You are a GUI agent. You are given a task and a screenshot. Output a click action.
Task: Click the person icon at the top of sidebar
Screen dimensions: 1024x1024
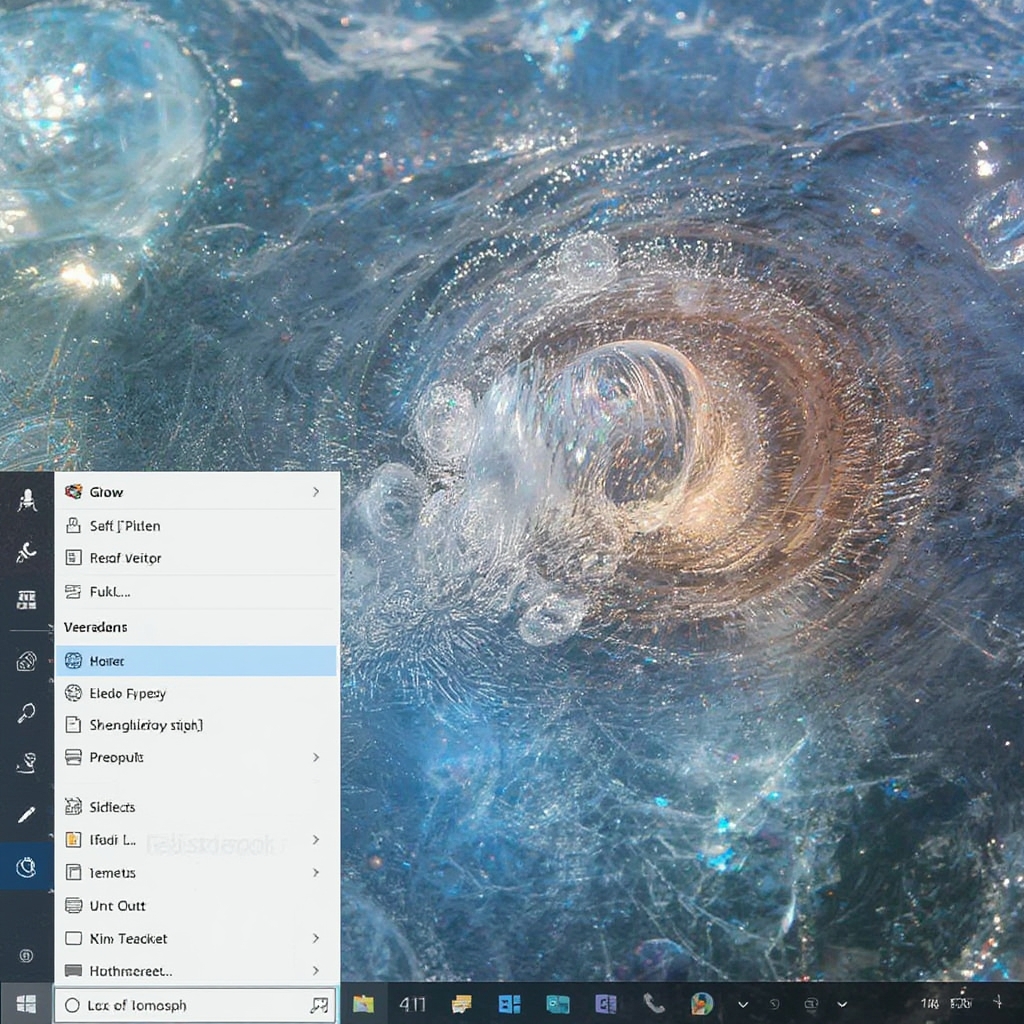pos(27,497)
